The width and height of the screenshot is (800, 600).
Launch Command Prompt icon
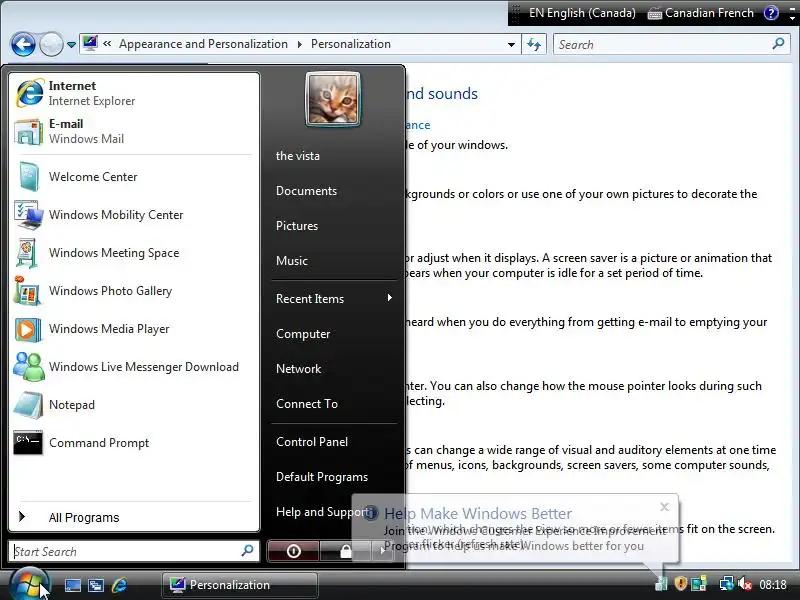tap(28, 443)
